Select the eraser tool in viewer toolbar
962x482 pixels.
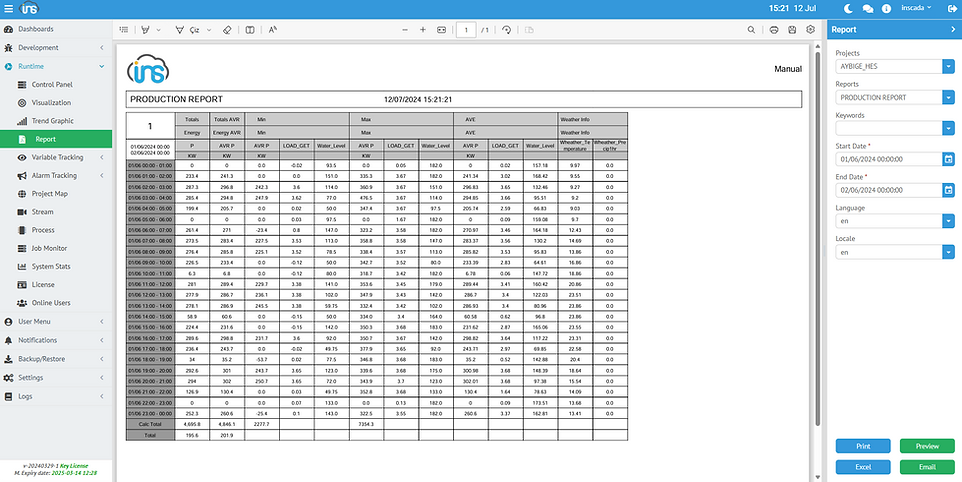(x=226, y=30)
